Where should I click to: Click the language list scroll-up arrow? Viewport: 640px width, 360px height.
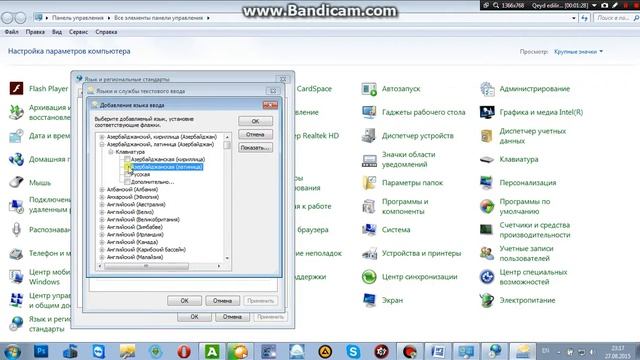point(227,137)
